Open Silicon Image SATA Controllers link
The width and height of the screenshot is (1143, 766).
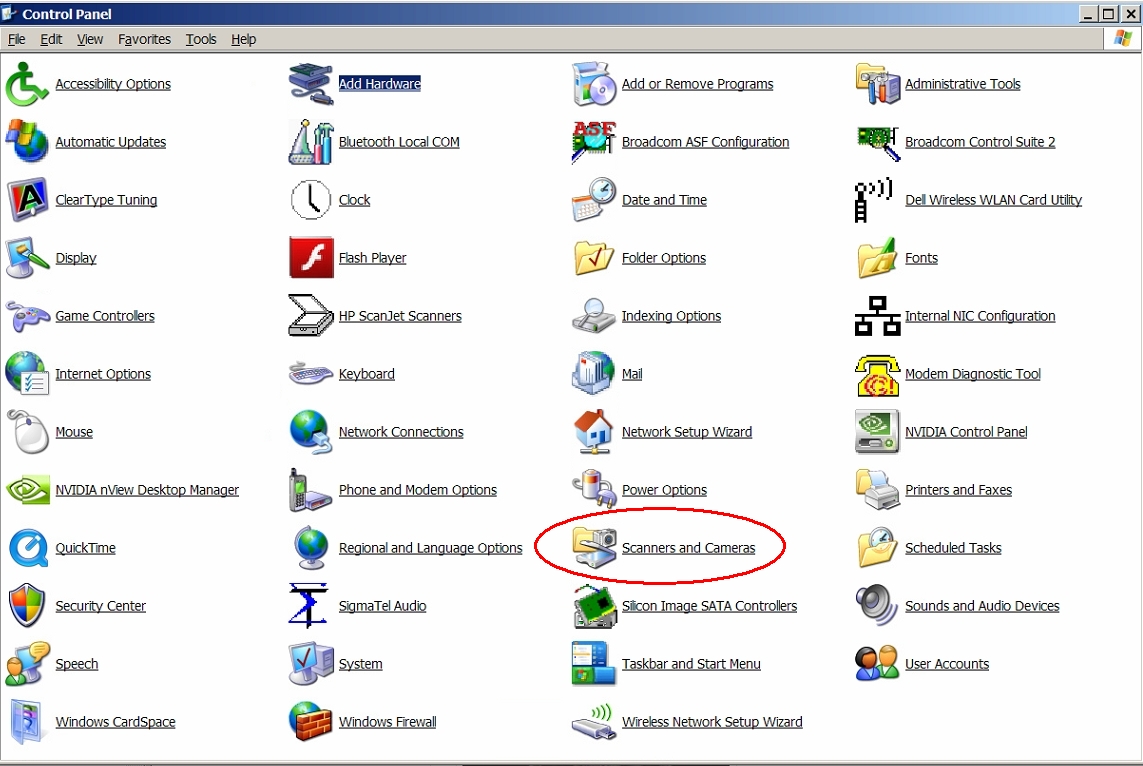709,606
